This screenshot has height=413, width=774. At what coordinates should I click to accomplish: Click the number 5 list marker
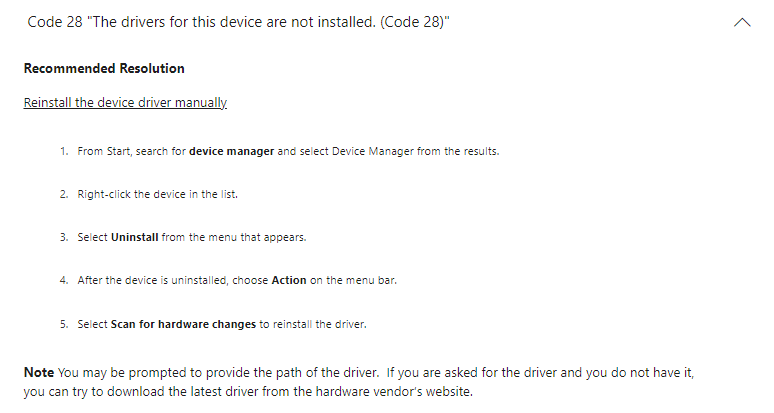(63, 324)
